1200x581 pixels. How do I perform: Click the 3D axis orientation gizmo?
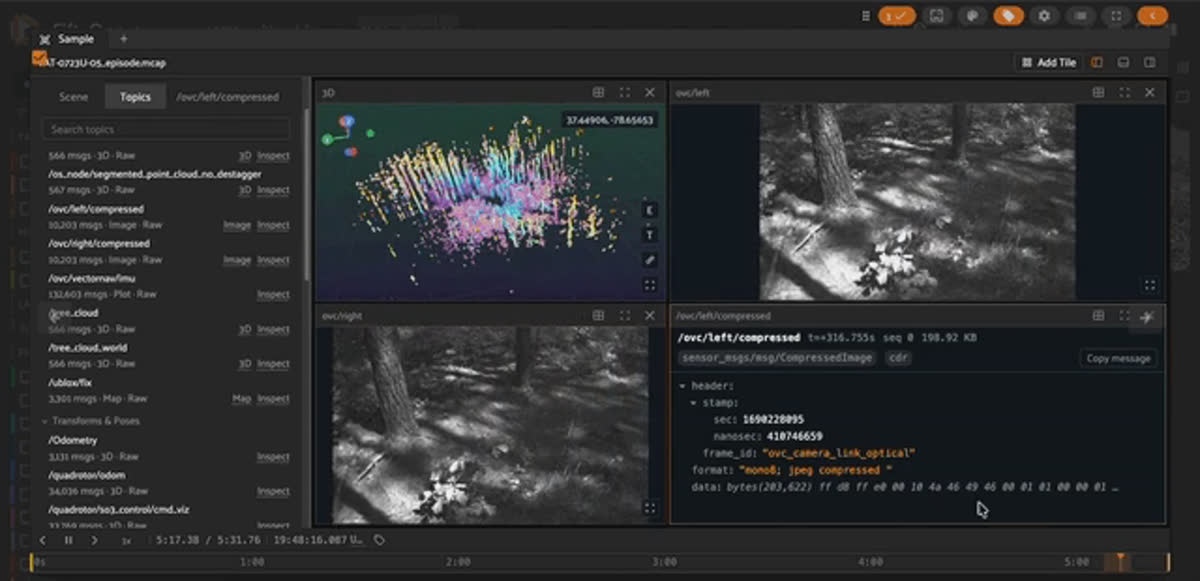pyautogui.click(x=348, y=136)
